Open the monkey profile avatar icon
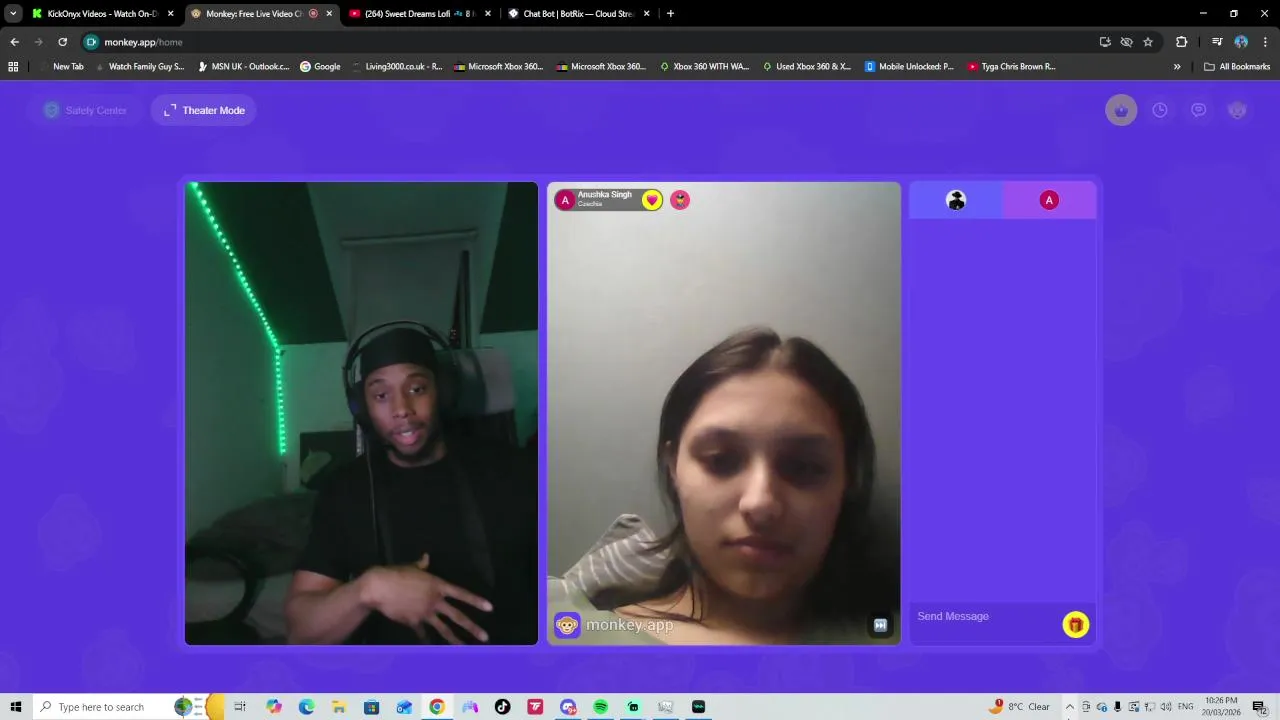The height and width of the screenshot is (720, 1280). click(1237, 110)
